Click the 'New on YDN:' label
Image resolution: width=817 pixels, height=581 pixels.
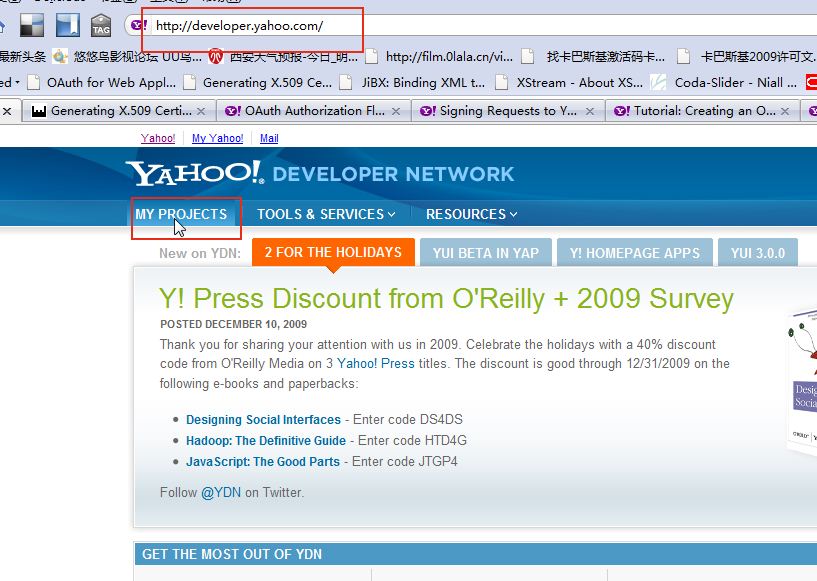[200, 253]
